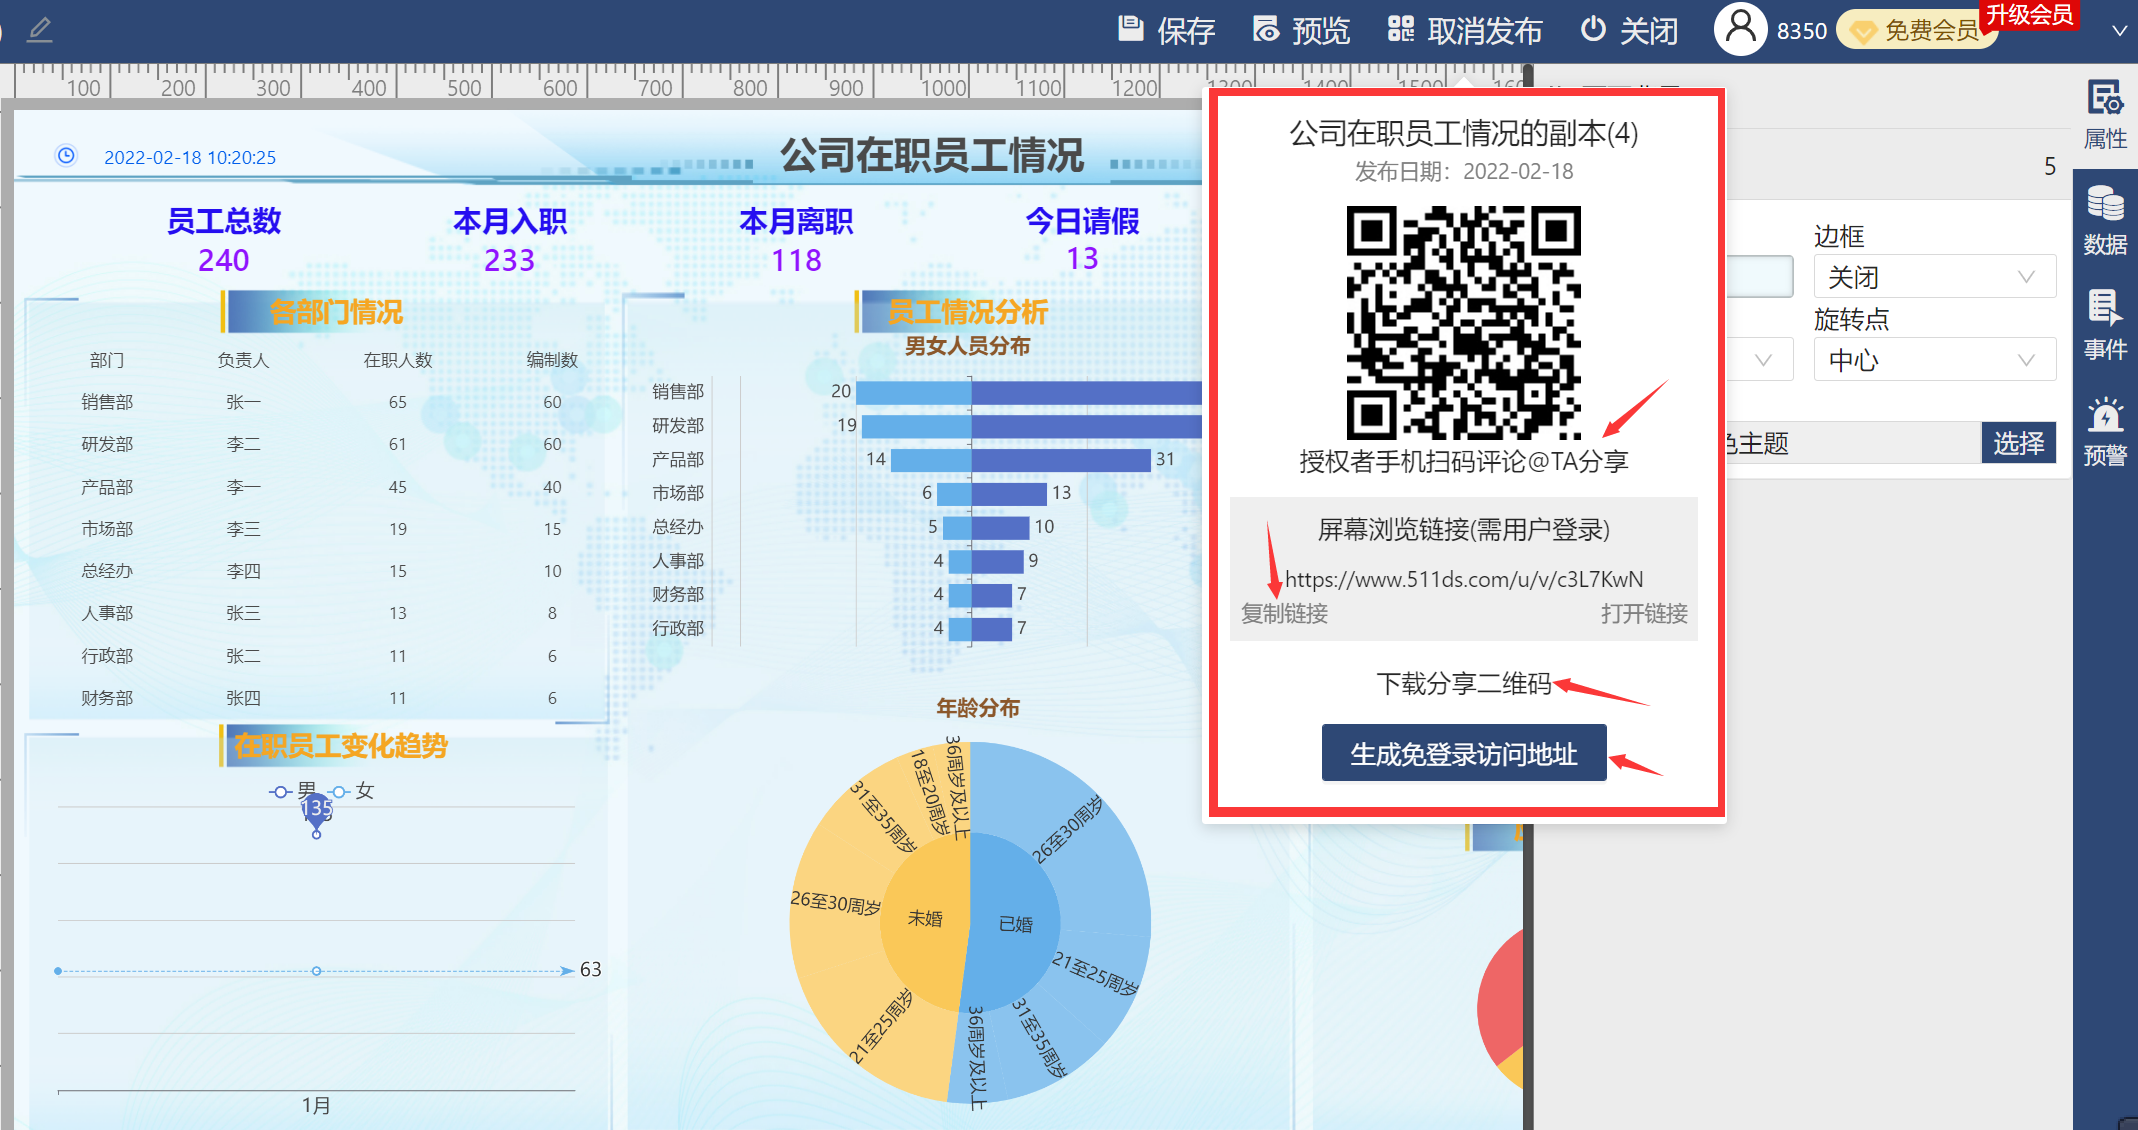Click the free member (免费会员) badge

[1914, 31]
